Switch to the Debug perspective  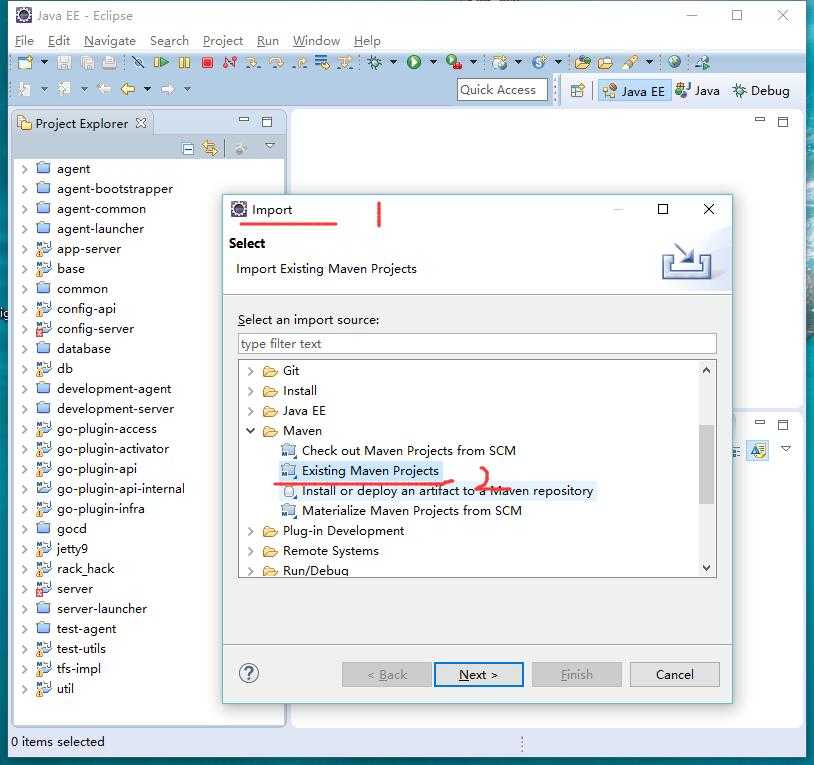coord(761,91)
